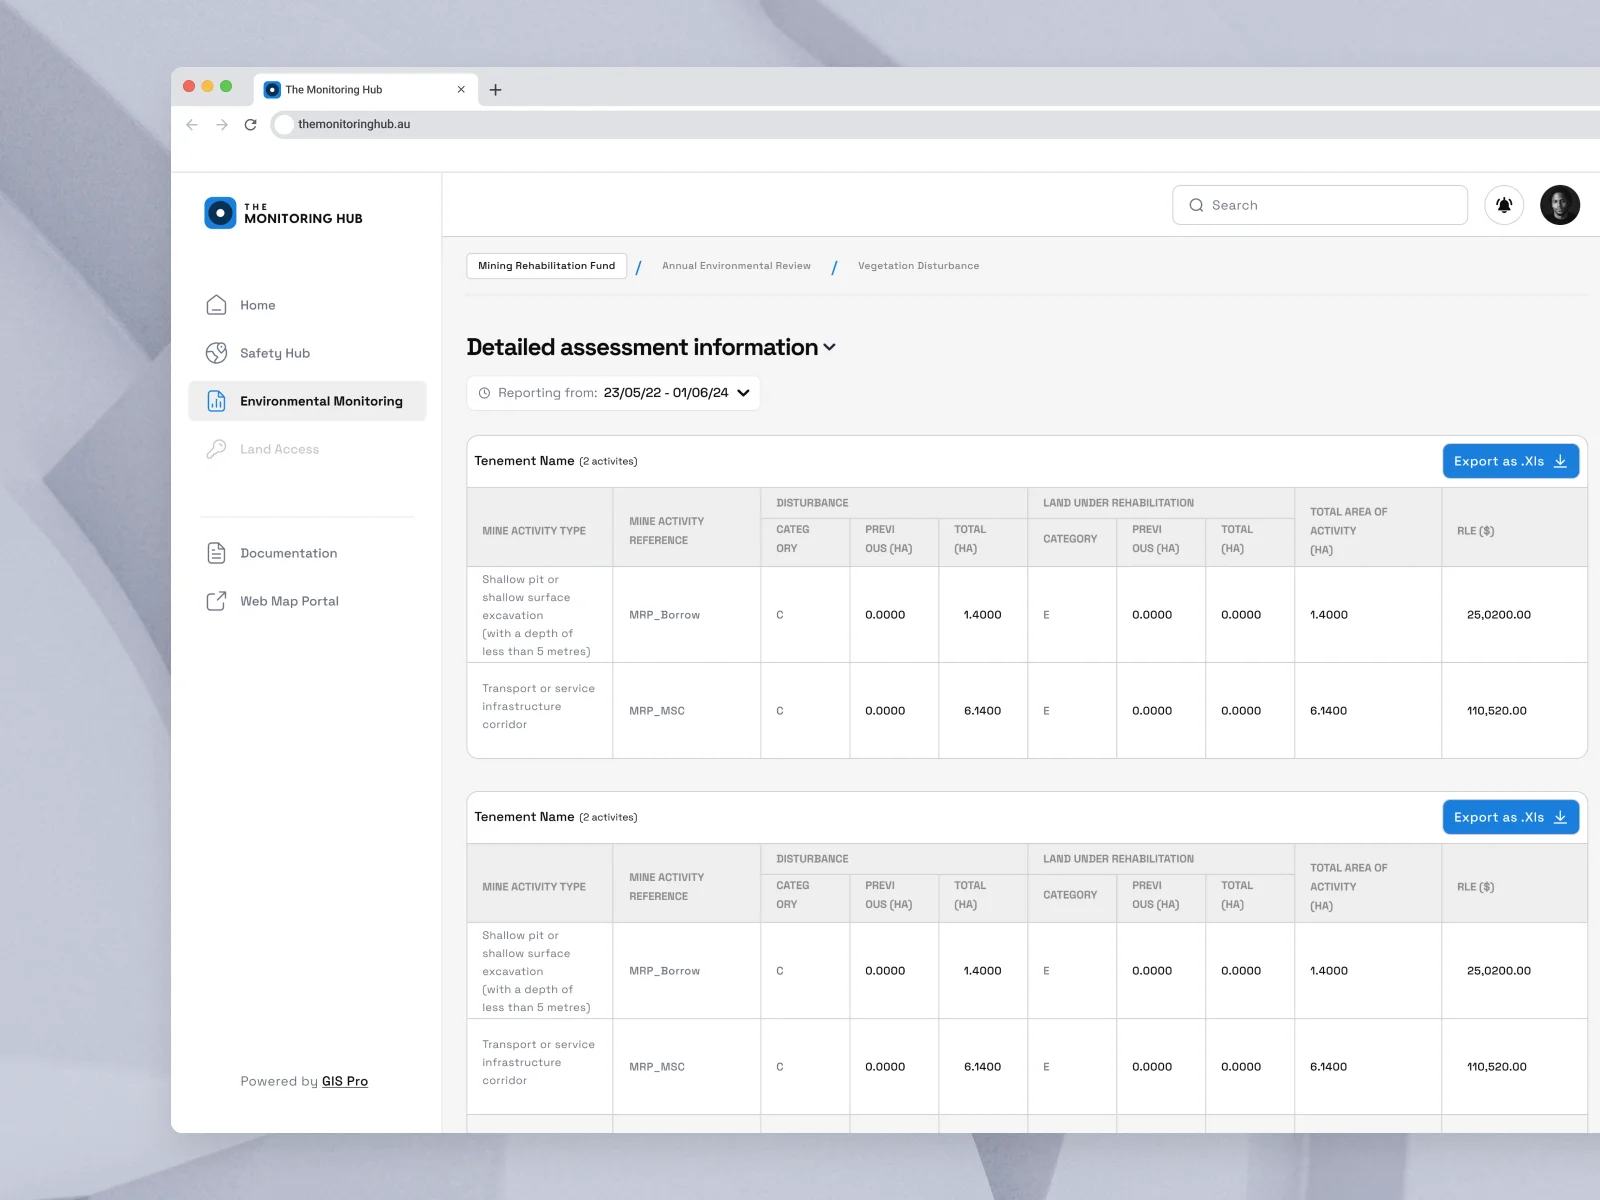Click the search magnifier icon
Screen dimensions: 1600x1200
pyautogui.click(x=1196, y=205)
